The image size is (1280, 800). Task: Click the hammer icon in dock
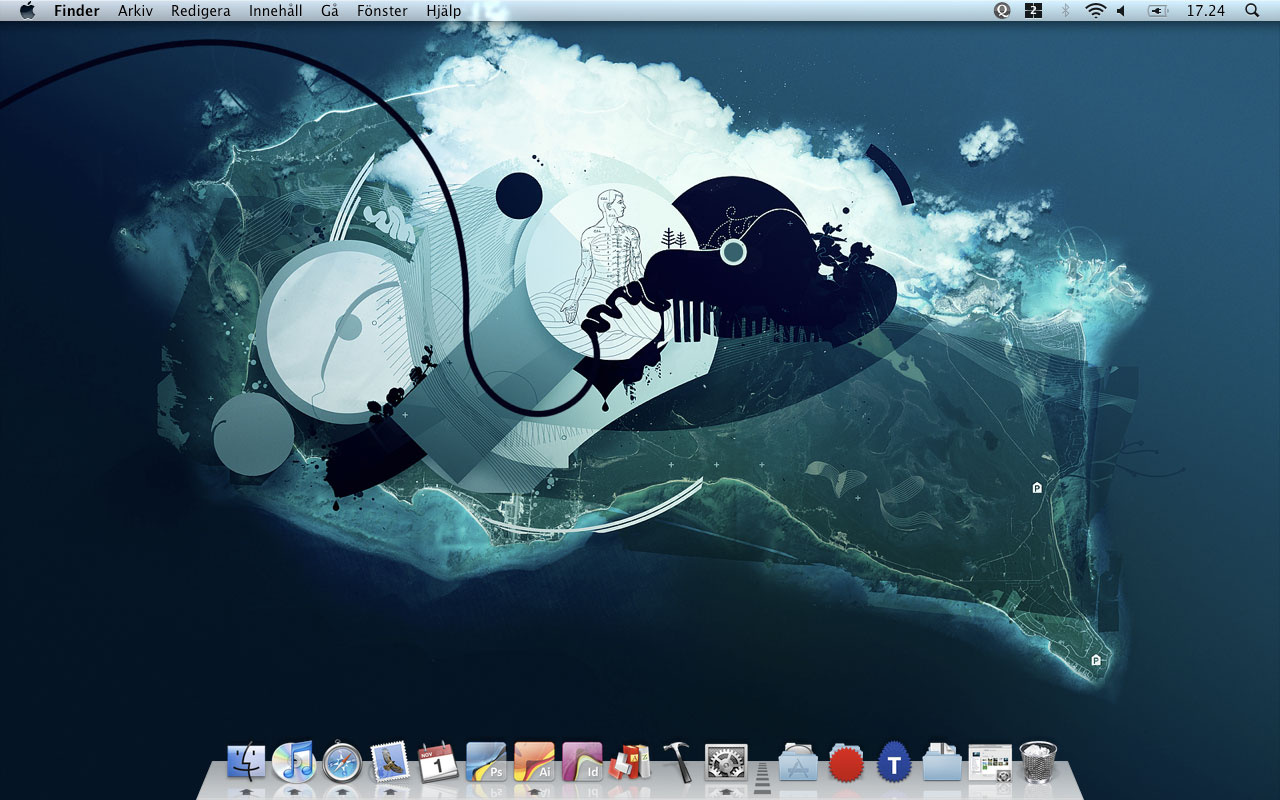click(678, 763)
